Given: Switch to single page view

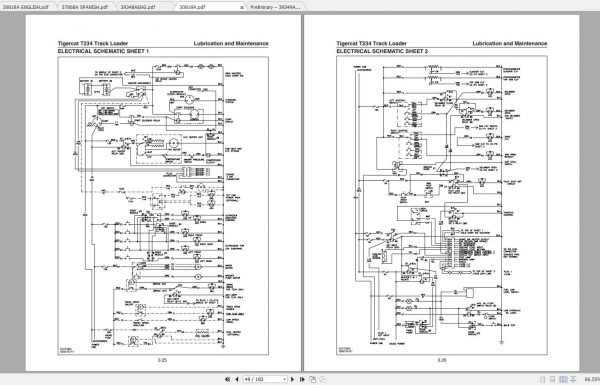Looking at the screenshot, I should click(542, 380).
